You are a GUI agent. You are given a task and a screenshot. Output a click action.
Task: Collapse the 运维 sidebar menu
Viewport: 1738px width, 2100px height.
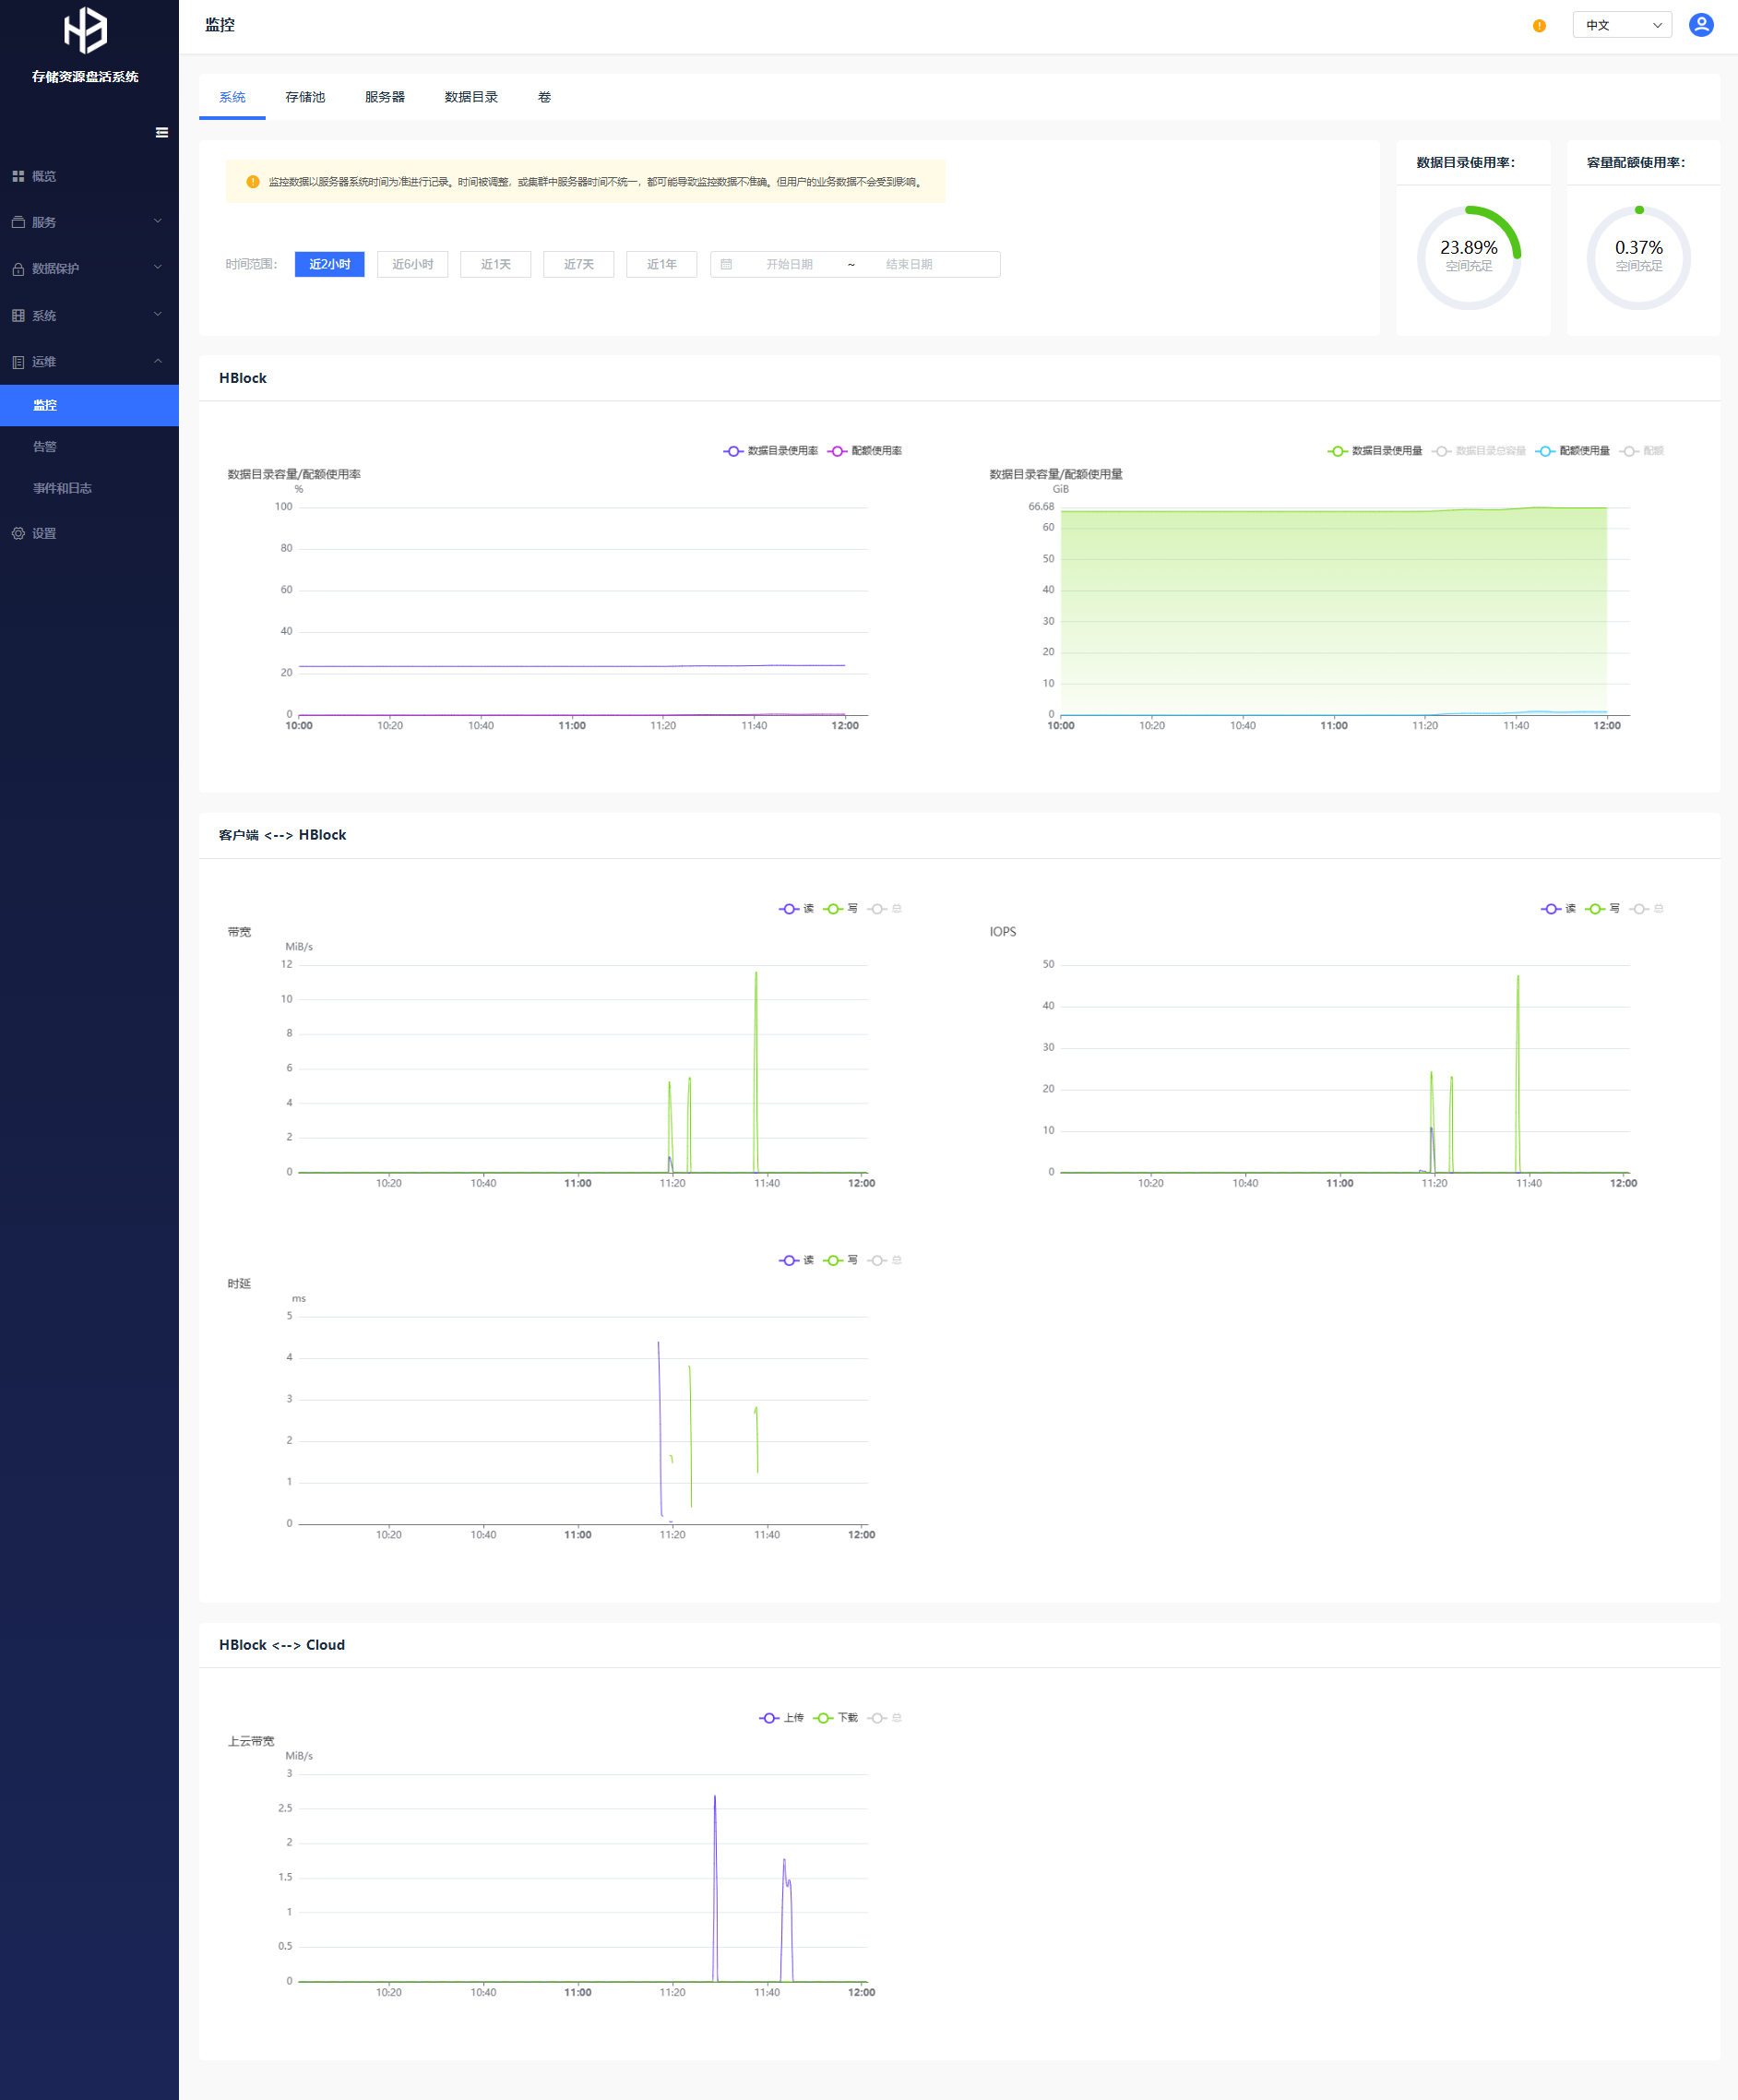[x=89, y=361]
